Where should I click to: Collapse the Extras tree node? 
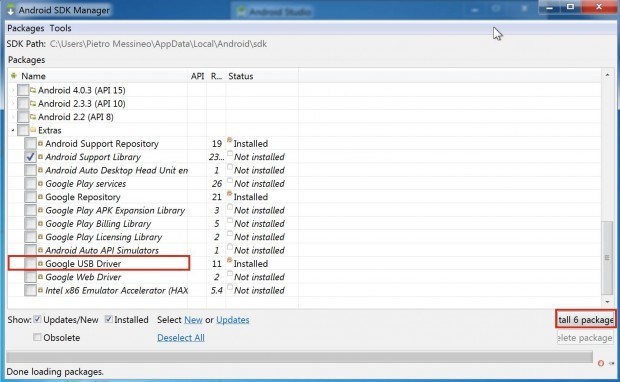coord(13,130)
